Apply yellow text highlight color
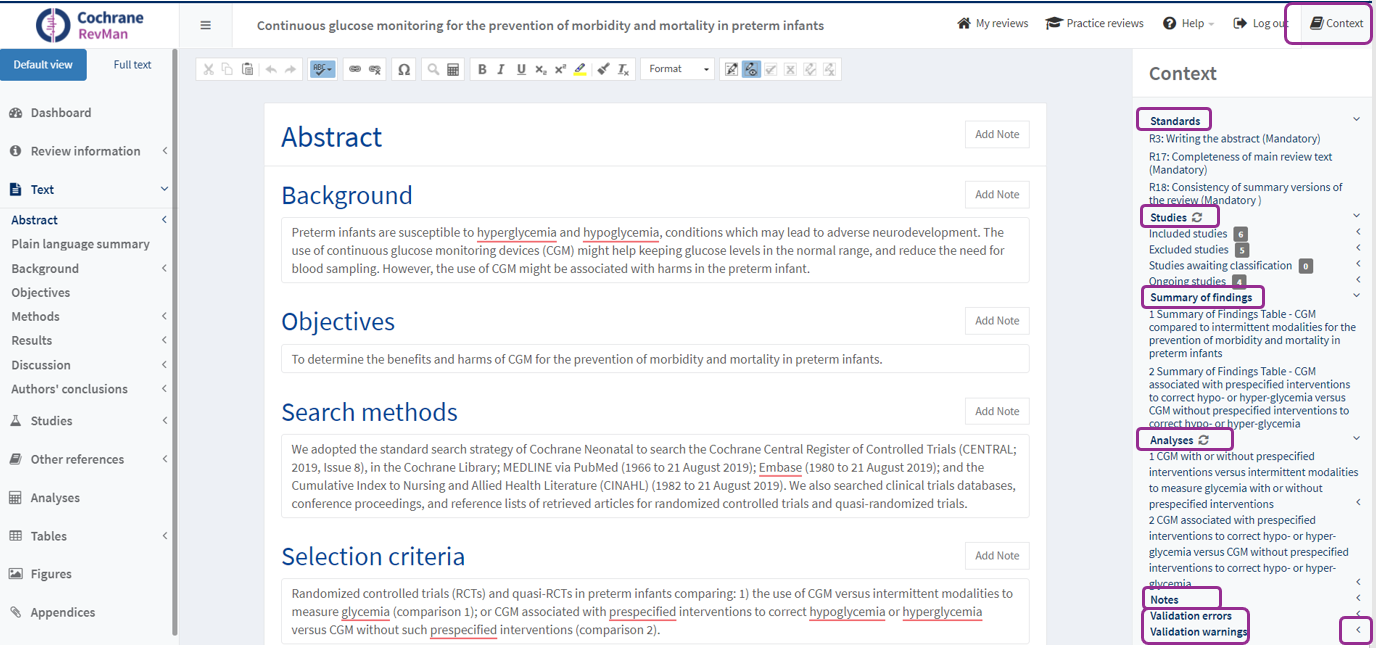This screenshot has width=1376, height=648. click(580, 69)
